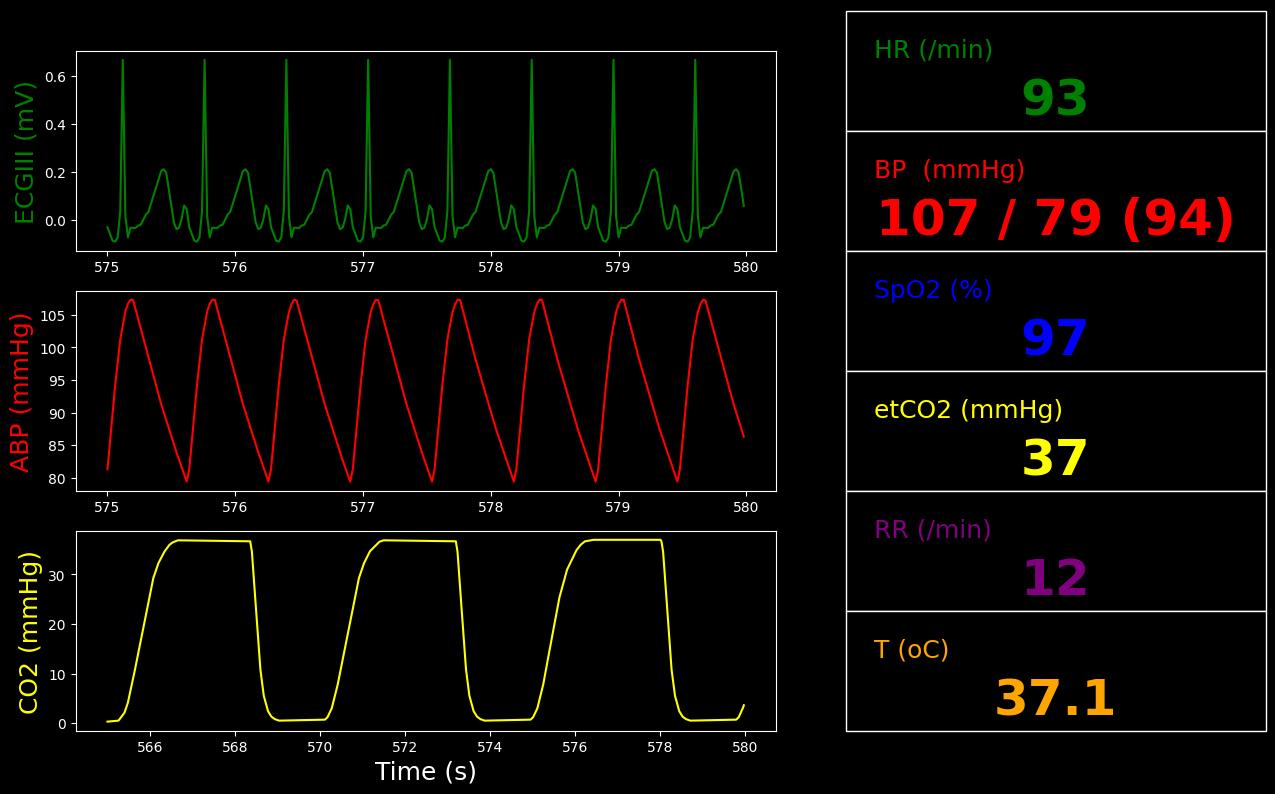
Task: Click the first CO2 waveform plateau
Action: coord(212,541)
